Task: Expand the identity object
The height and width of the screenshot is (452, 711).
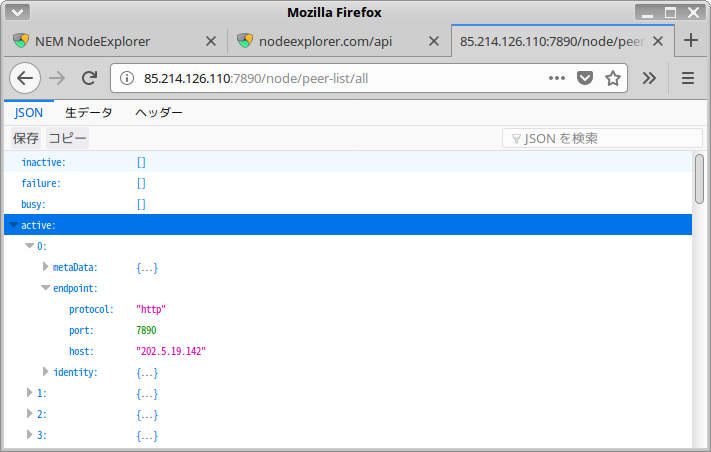Action: [46, 372]
